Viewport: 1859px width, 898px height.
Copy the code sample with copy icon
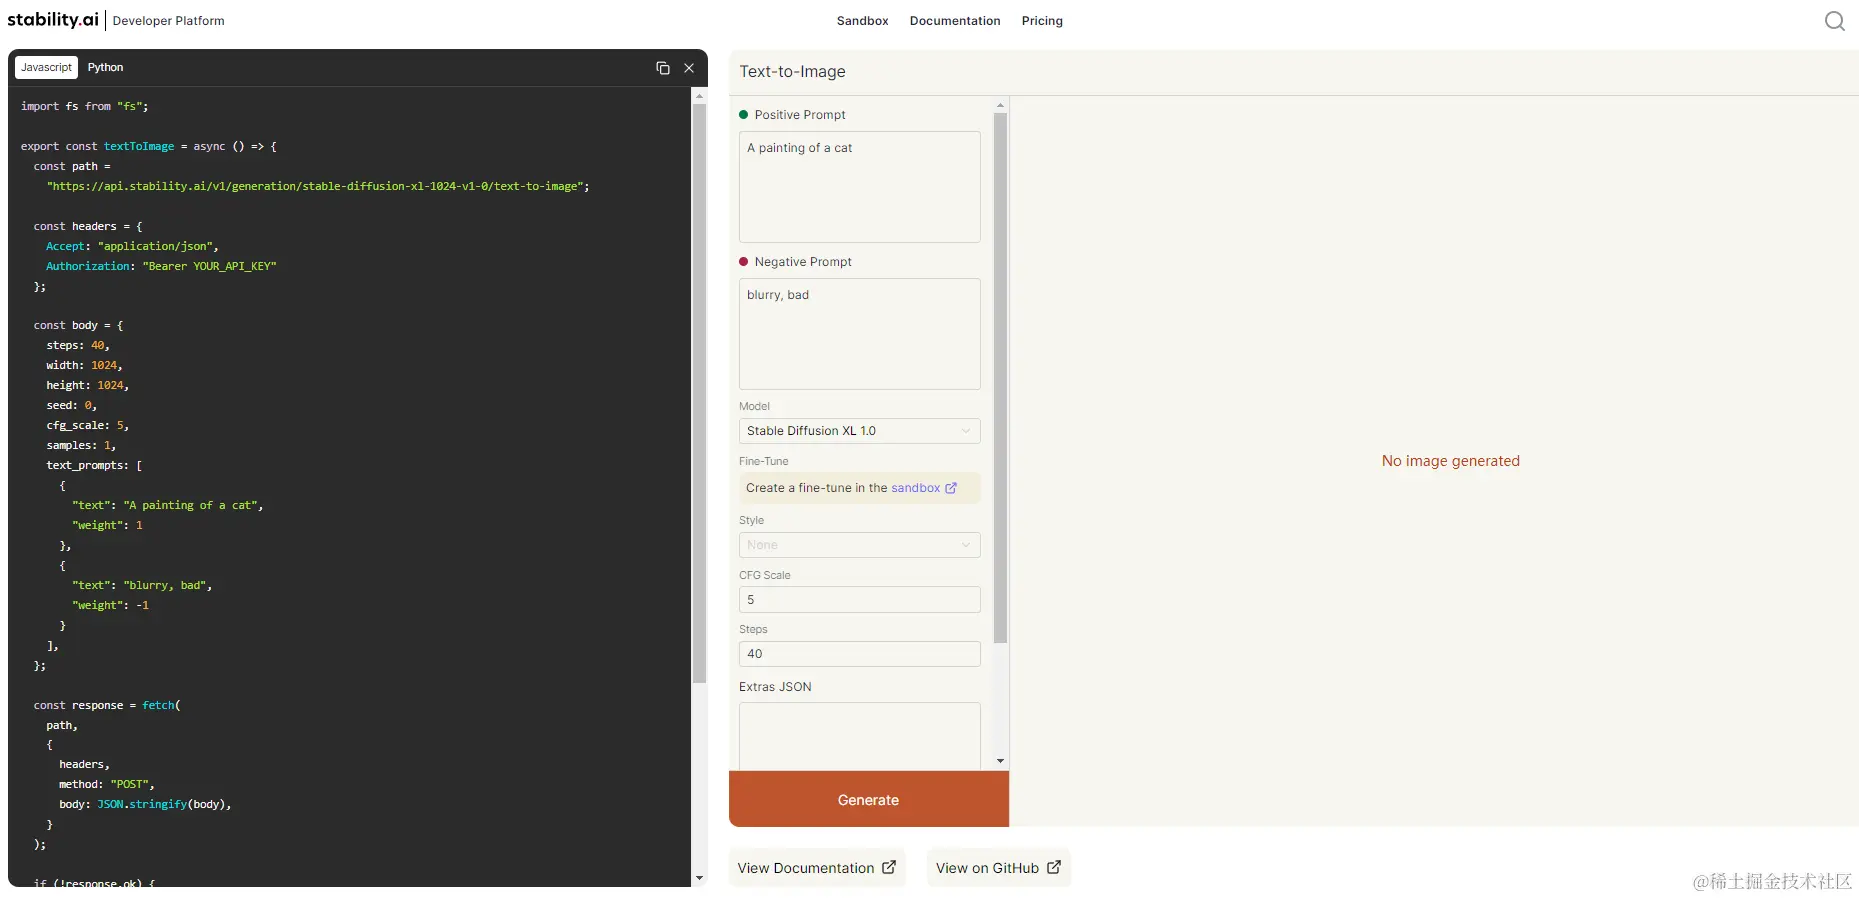pyautogui.click(x=662, y=68)
